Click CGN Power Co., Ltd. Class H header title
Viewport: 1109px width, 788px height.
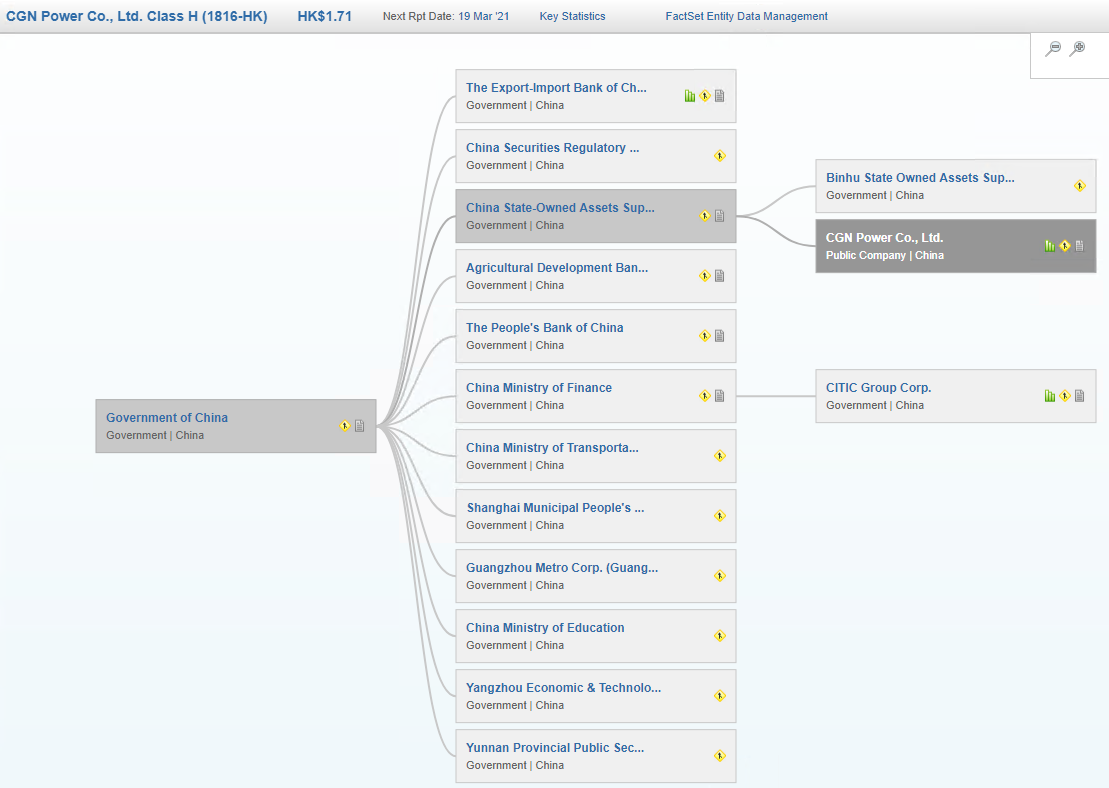click(x=137, y=16)
